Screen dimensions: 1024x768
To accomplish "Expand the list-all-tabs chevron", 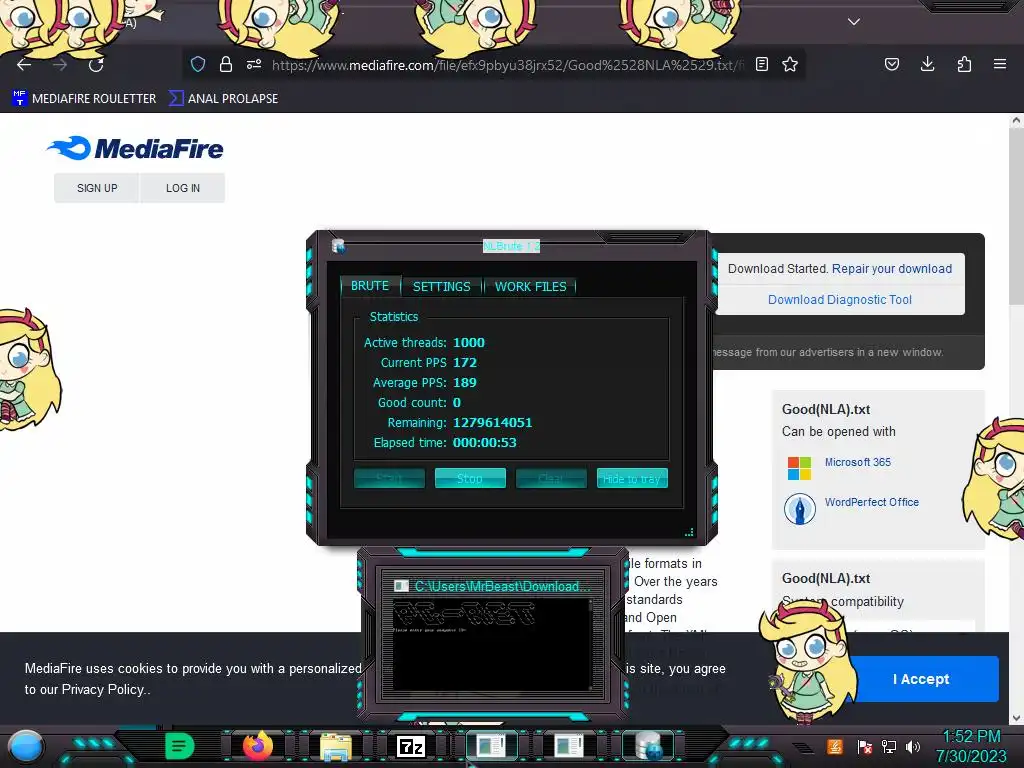I will click(x=854, y=22).
